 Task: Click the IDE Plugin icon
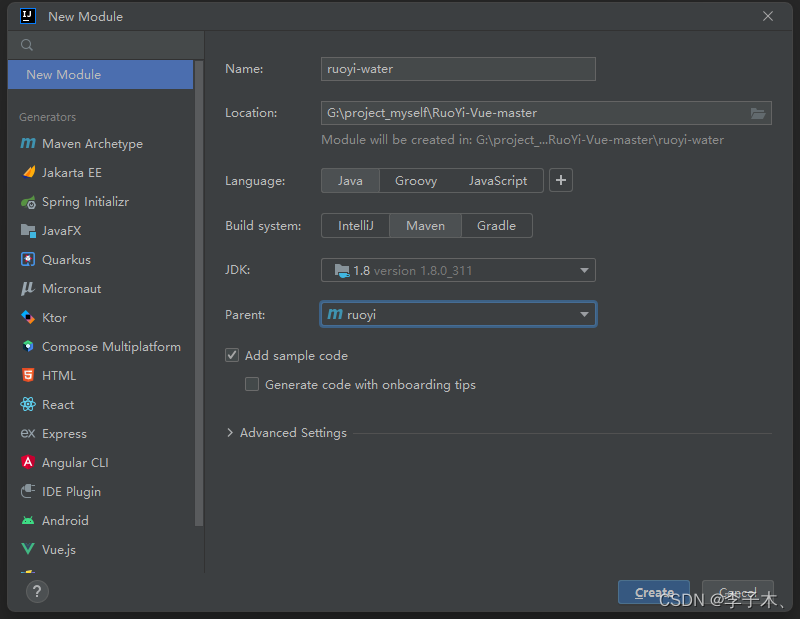[28, 491]
